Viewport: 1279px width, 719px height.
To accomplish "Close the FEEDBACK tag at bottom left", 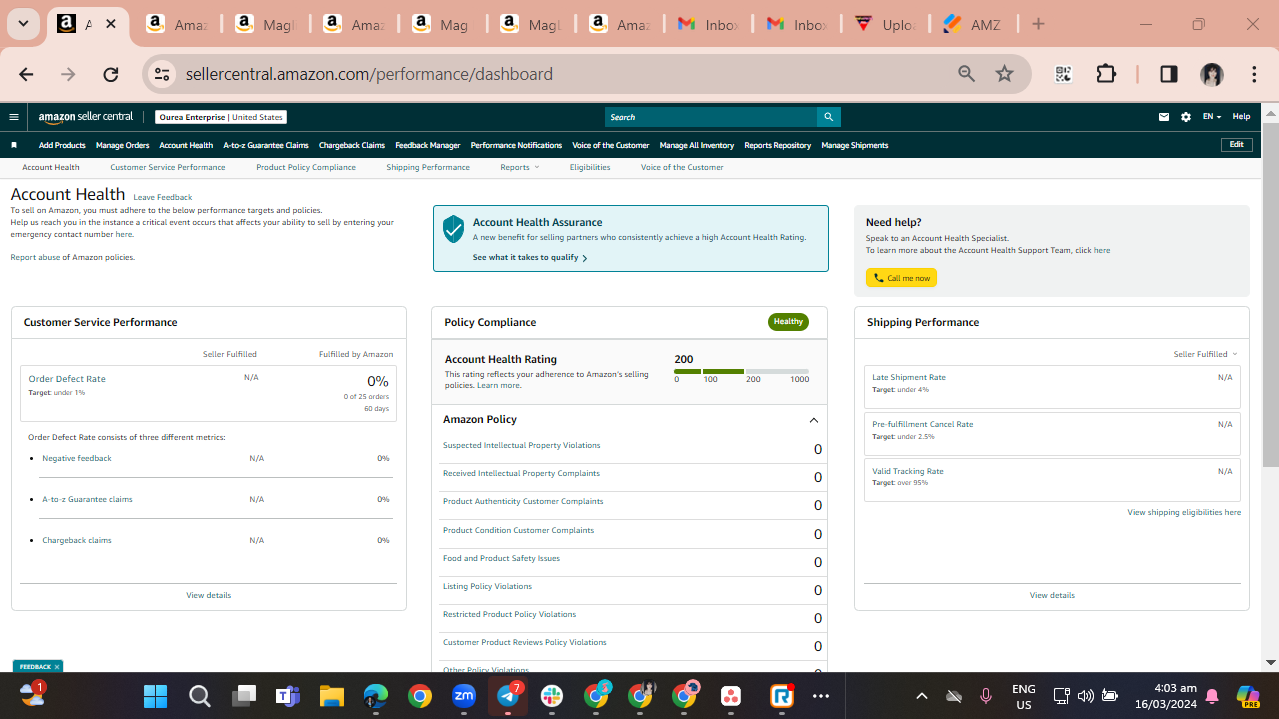I will click(x=57, y=666).
